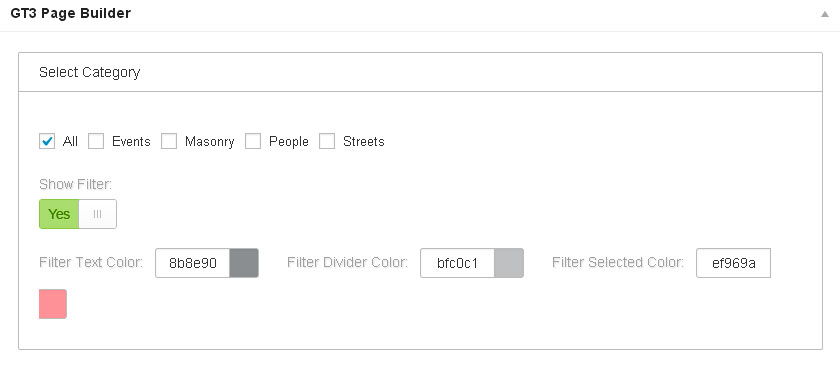This screenshot has width=840, height=366.
Task: Click the Select Category section header
Action: click(x=421, y=72)
